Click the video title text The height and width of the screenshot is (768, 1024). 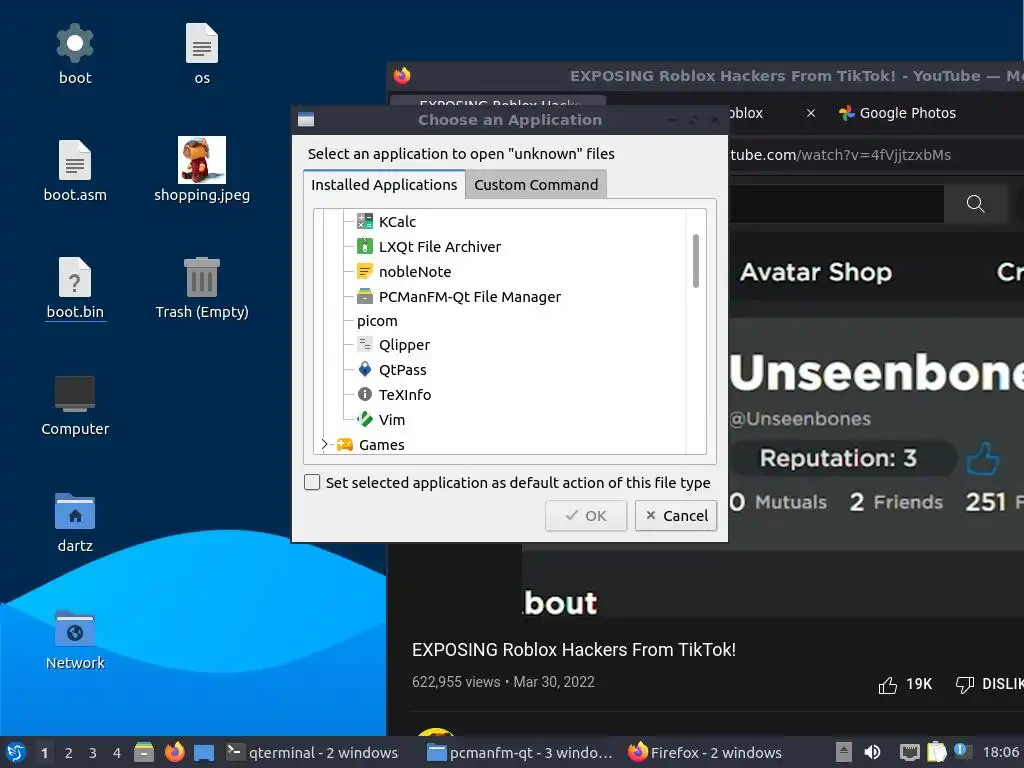(573, 650)
